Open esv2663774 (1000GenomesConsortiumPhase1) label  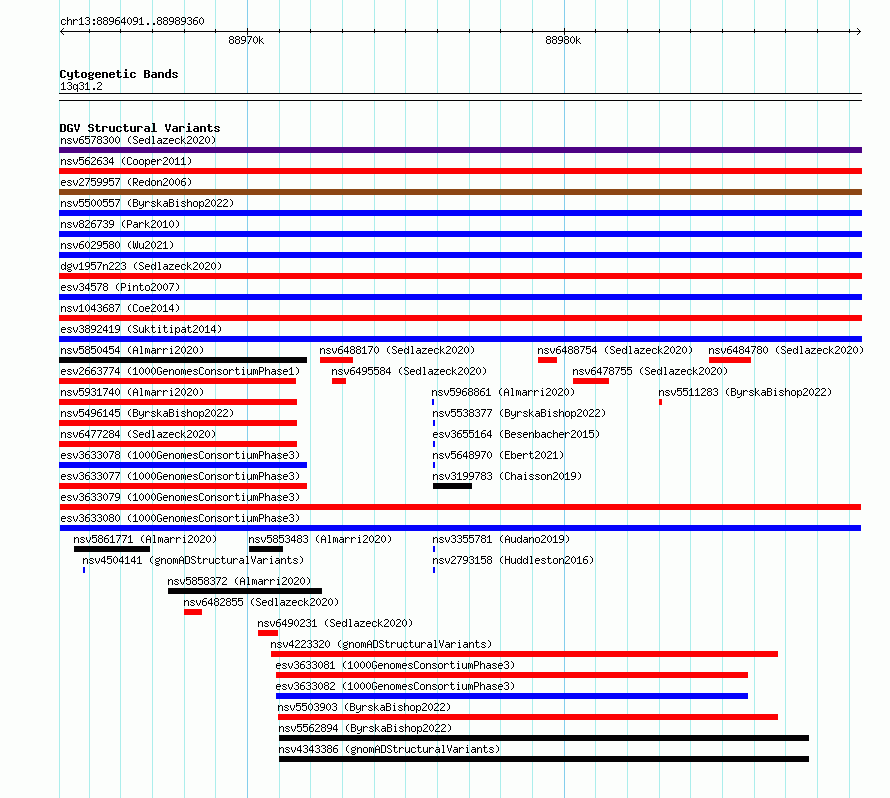(x=180, y=371)
